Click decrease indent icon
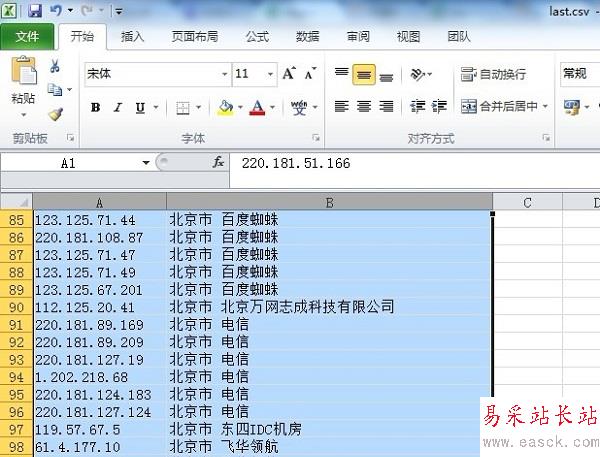Viewport: 600px width, 457px height. coord(417,106)
